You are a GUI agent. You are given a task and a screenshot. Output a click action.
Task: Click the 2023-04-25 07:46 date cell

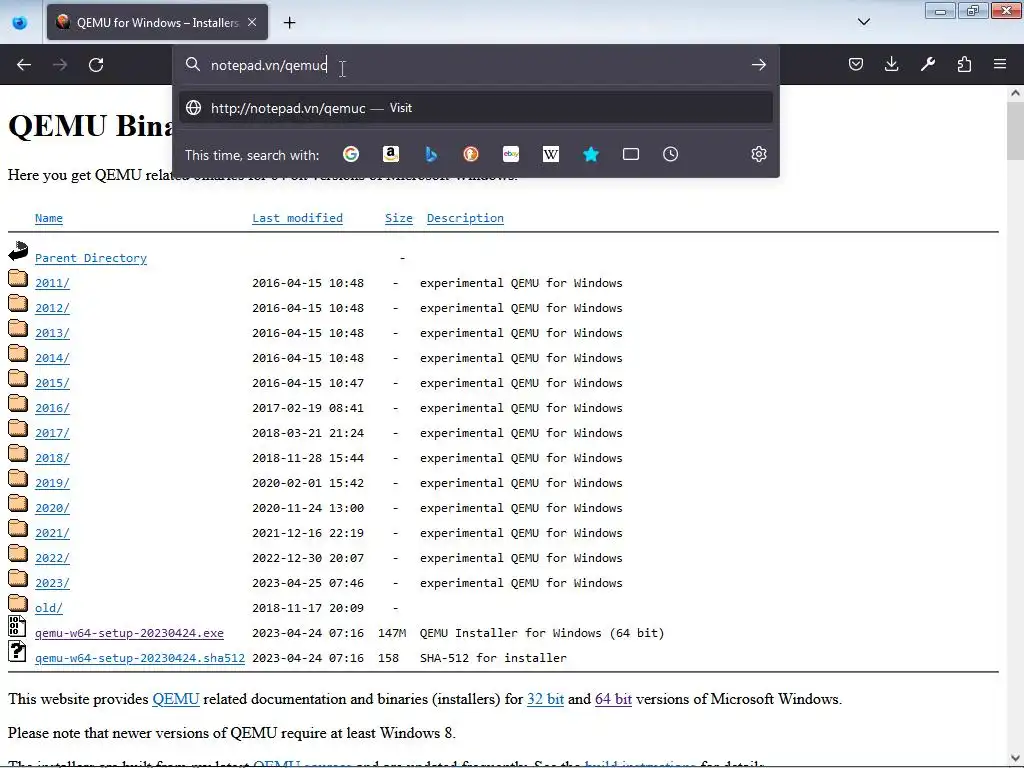coord(308,583)
